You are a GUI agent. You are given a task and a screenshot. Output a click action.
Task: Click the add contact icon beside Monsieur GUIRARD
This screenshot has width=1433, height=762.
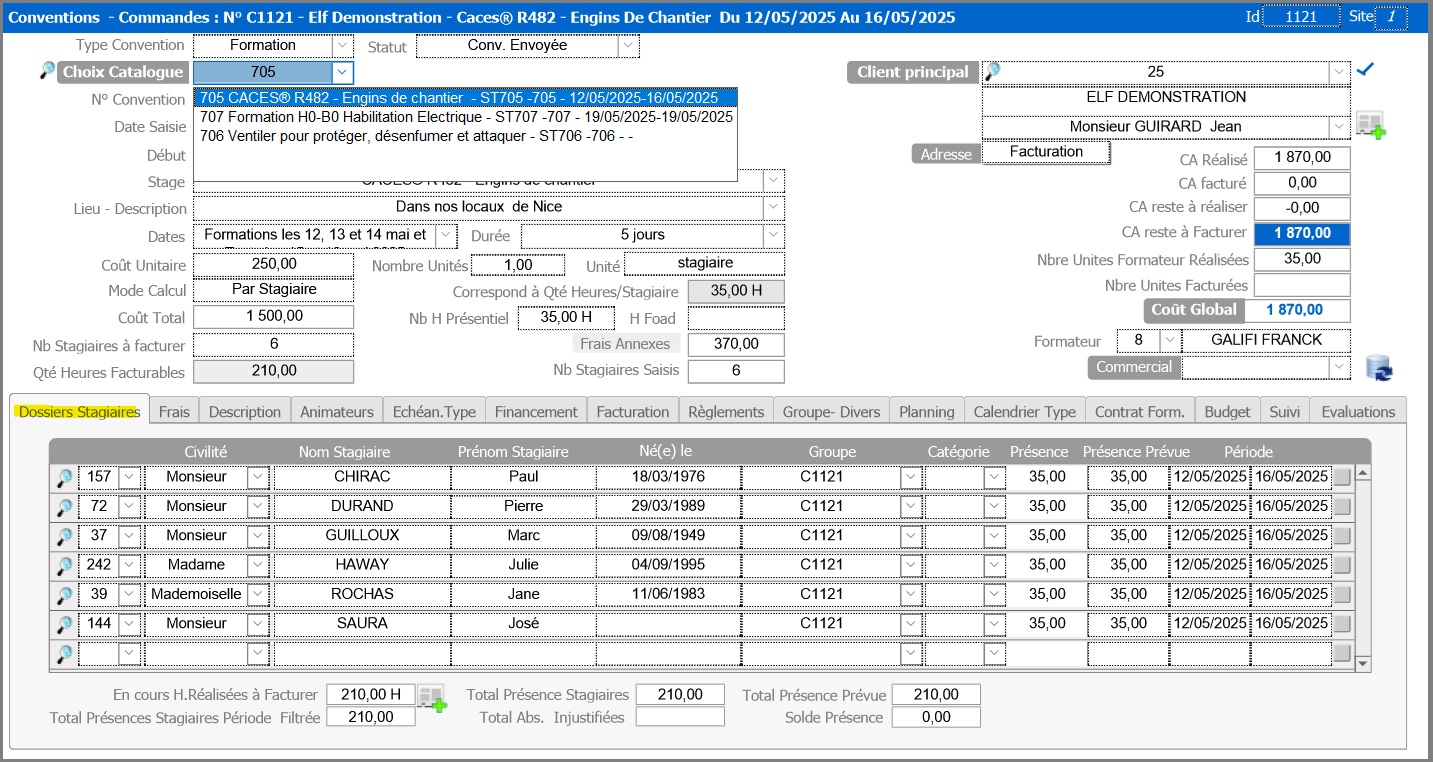coord(1371,126)
